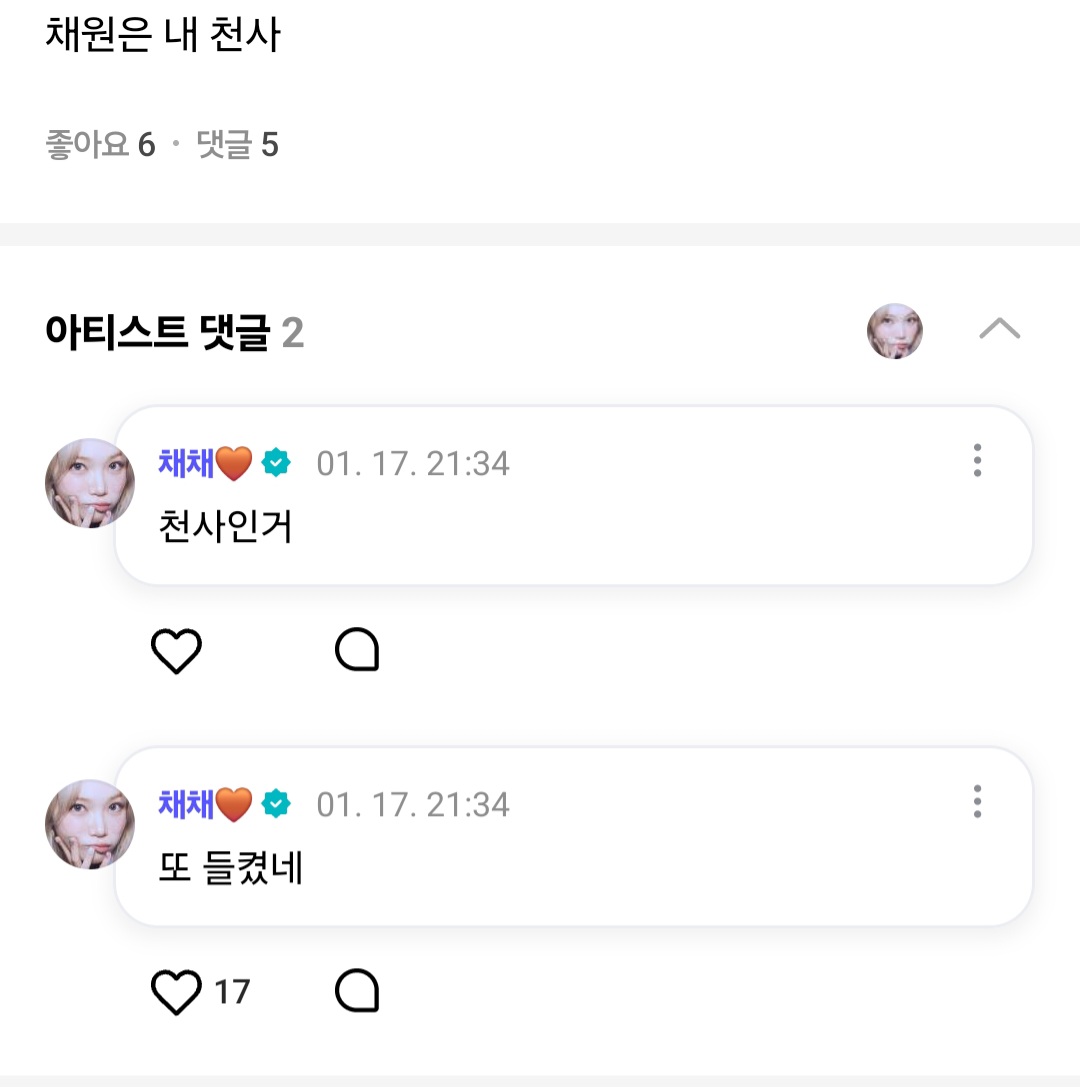The image size is (1080, 1087).
Task: Tap the '또 들켰네' comment bubble text
Action: coord(231,869)
